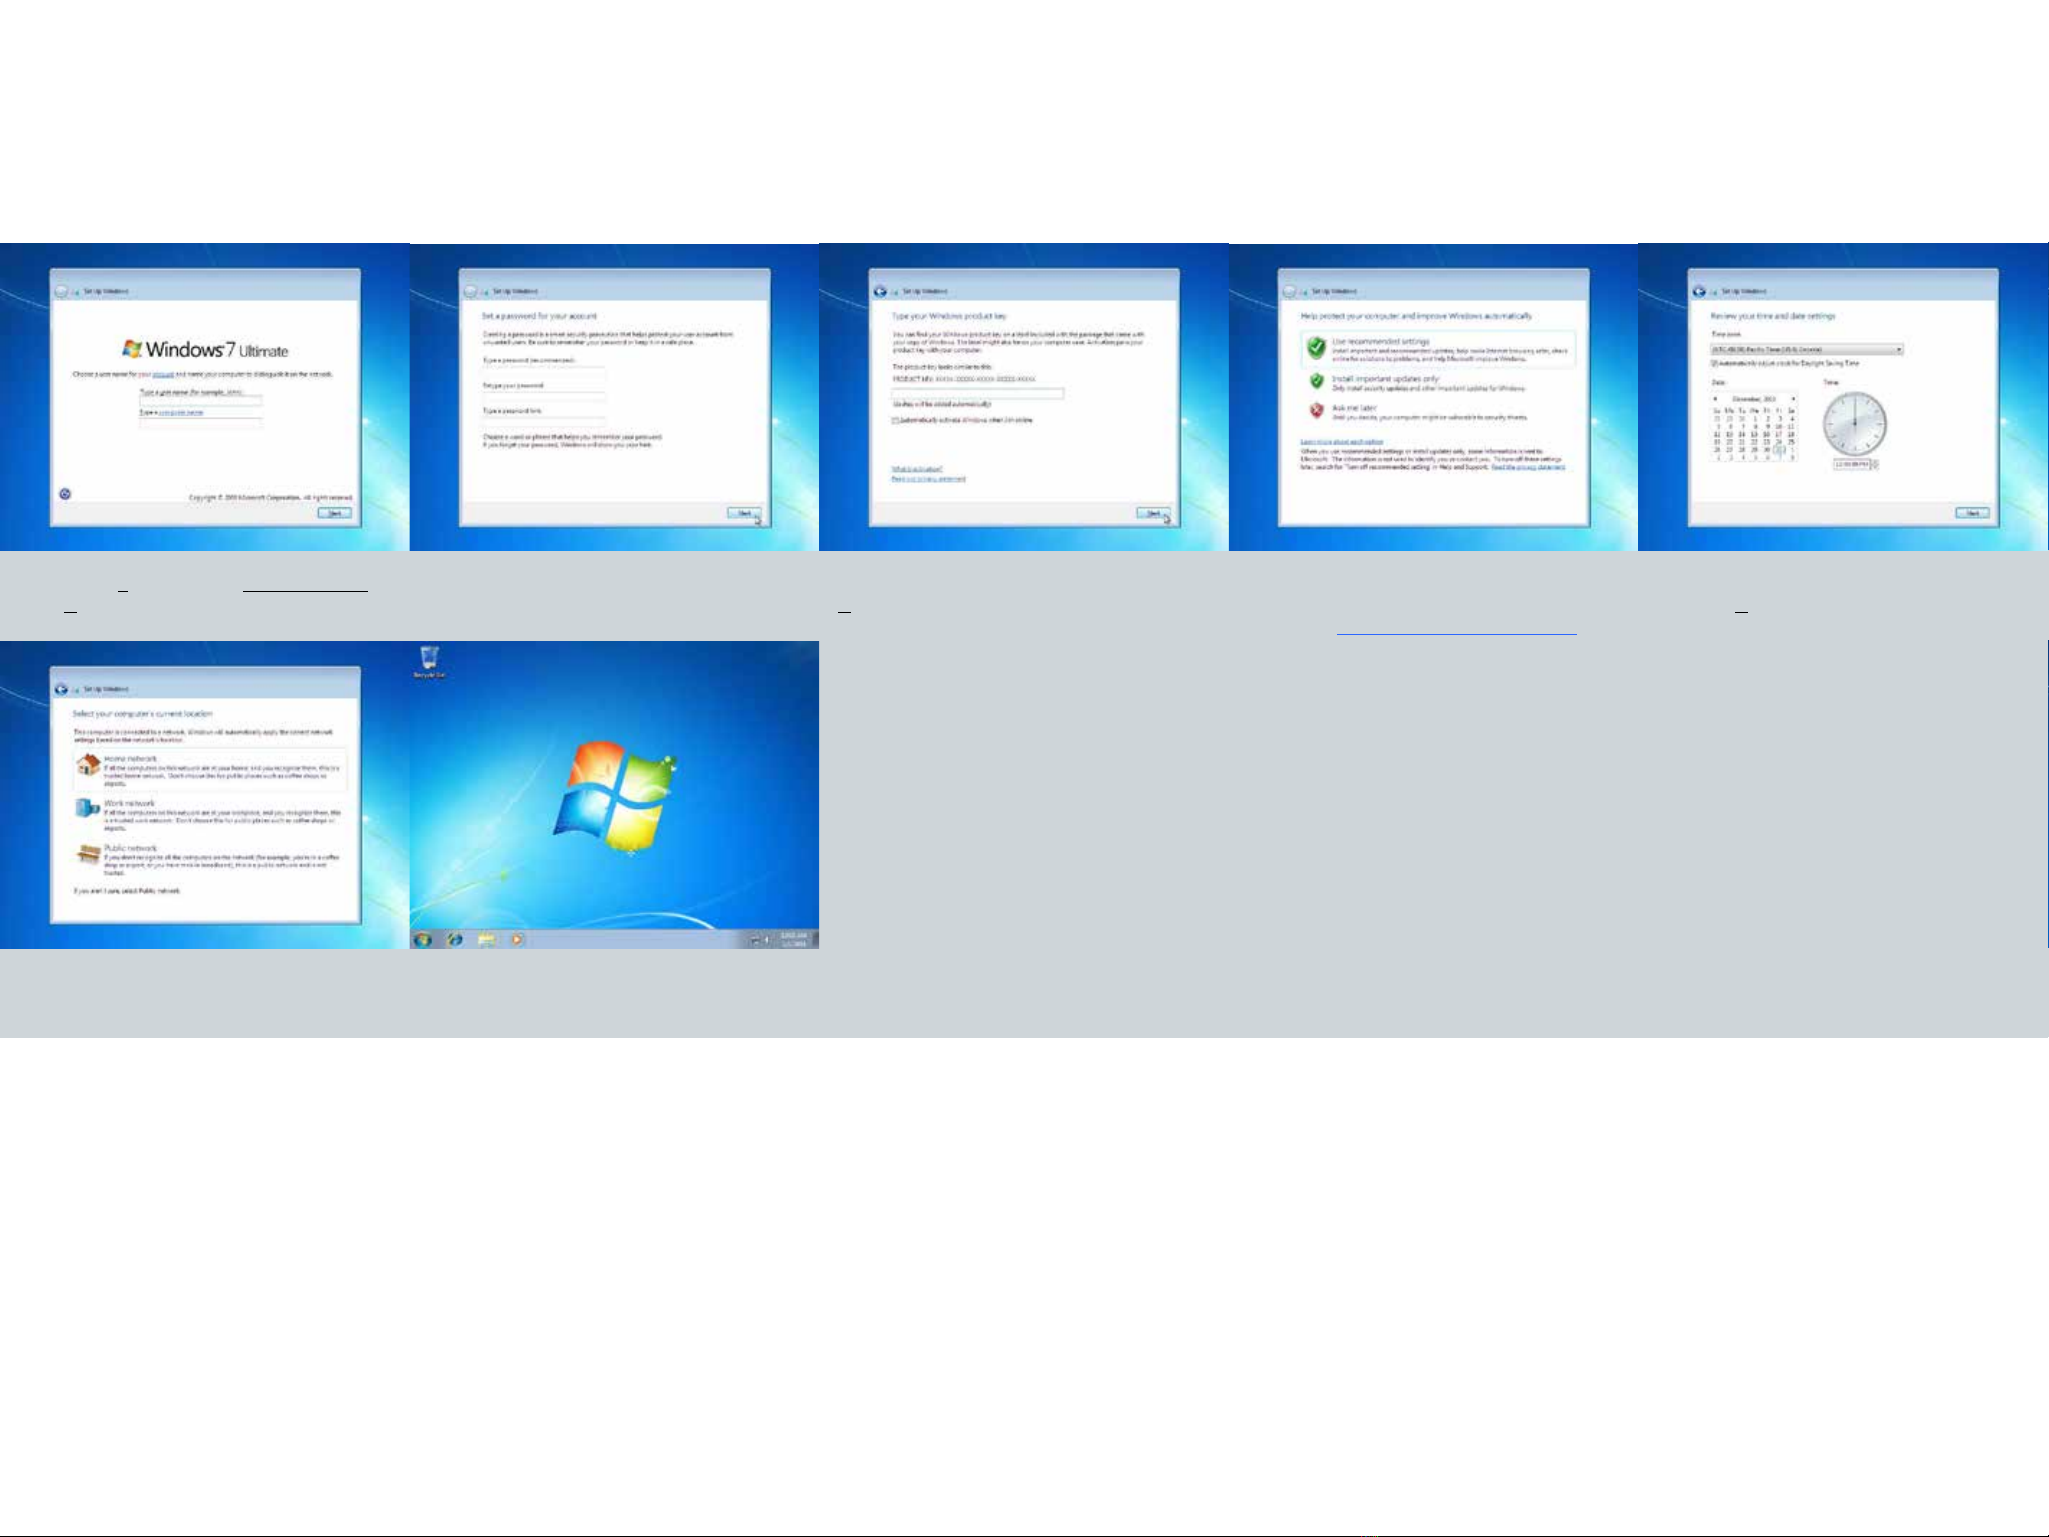Click the 'Retype your password' field
2049x1537 pixels.
tap(544, 395)
